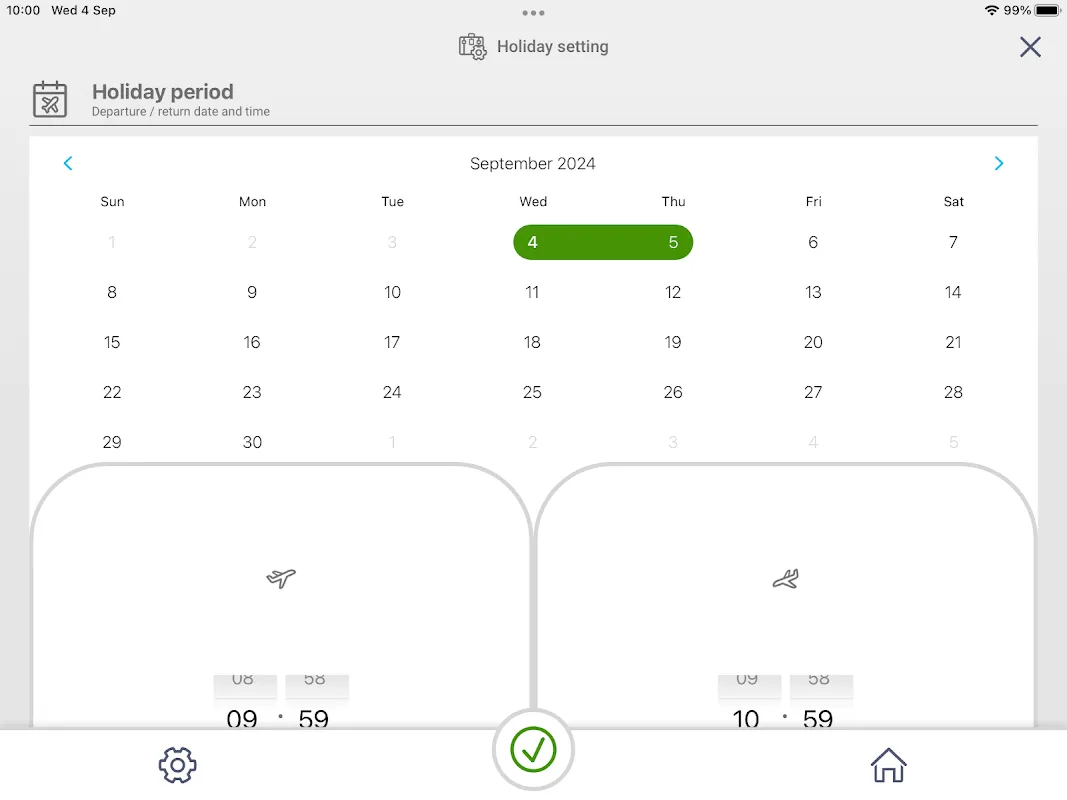The image size is (1067, 800).
Task: Close the Holiday setting screen
Action: 1030,47
